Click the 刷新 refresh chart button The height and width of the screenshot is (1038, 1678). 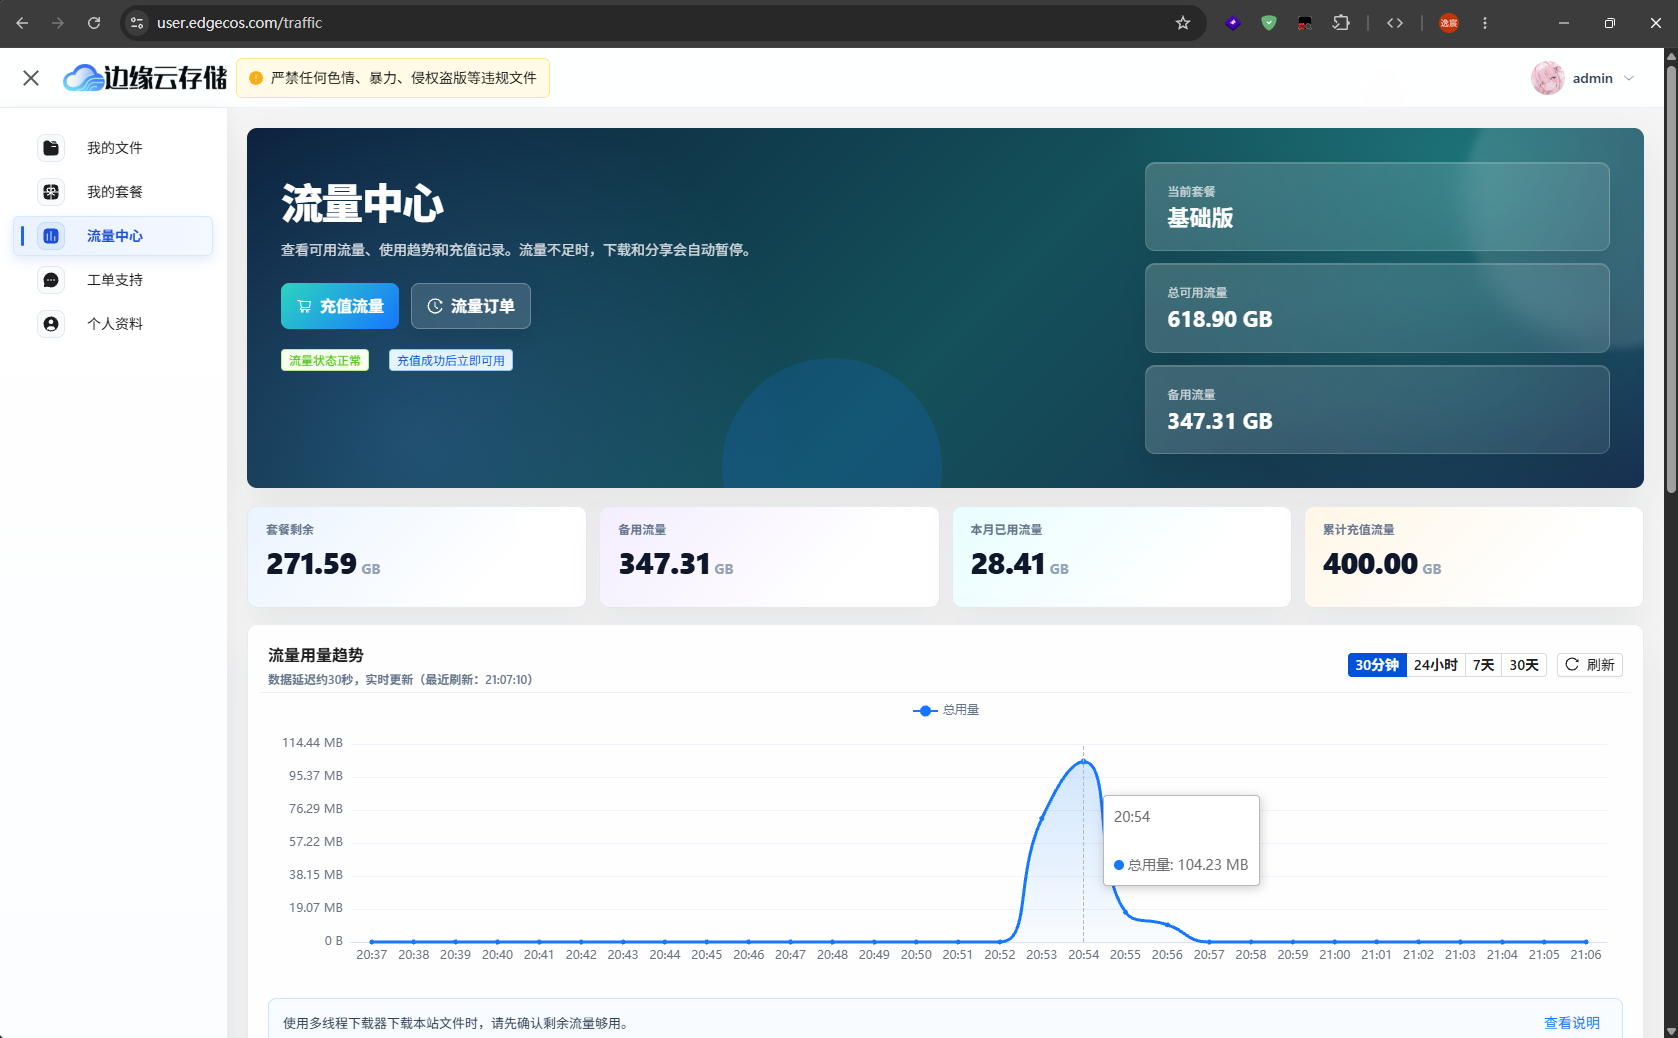pyautogui.click(x=1590, y=665)
